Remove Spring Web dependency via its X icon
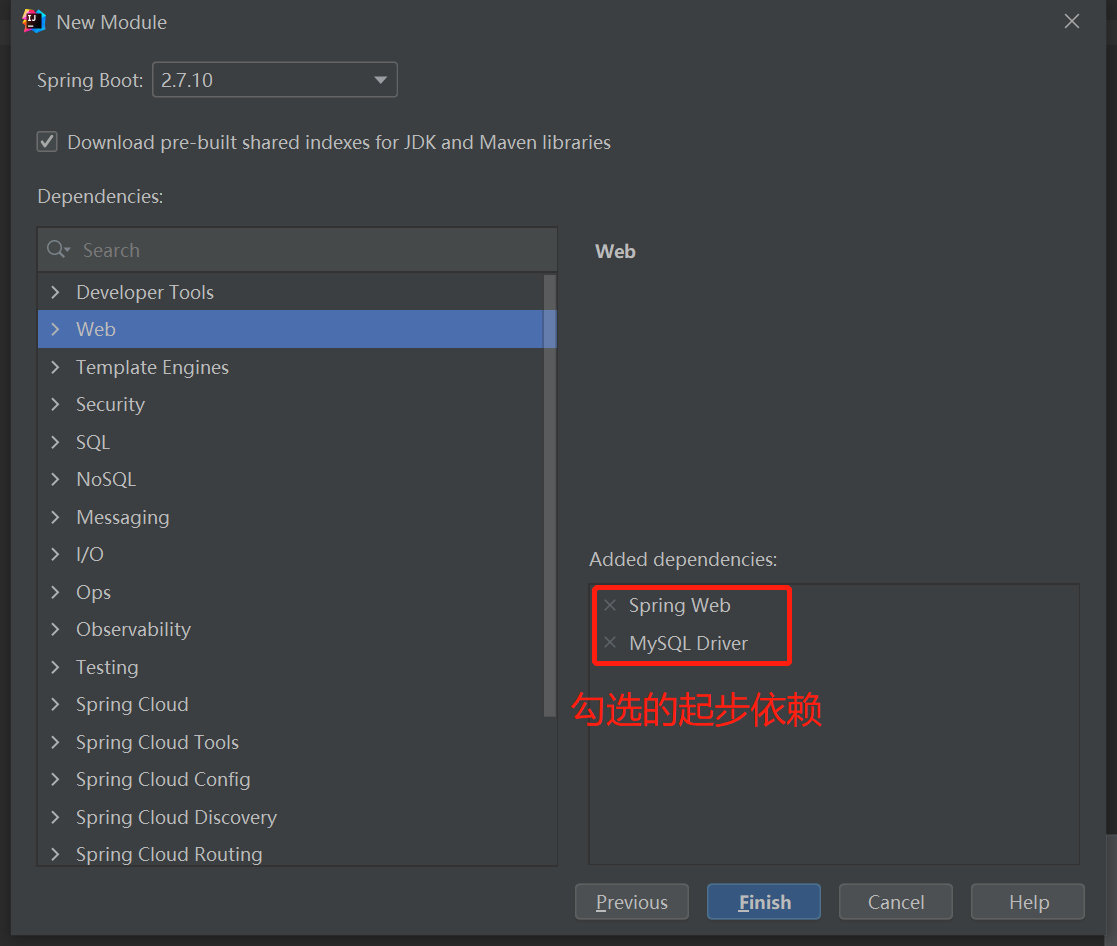The height and width of the screenshot is (946, 1117). [x=610, y=605]
